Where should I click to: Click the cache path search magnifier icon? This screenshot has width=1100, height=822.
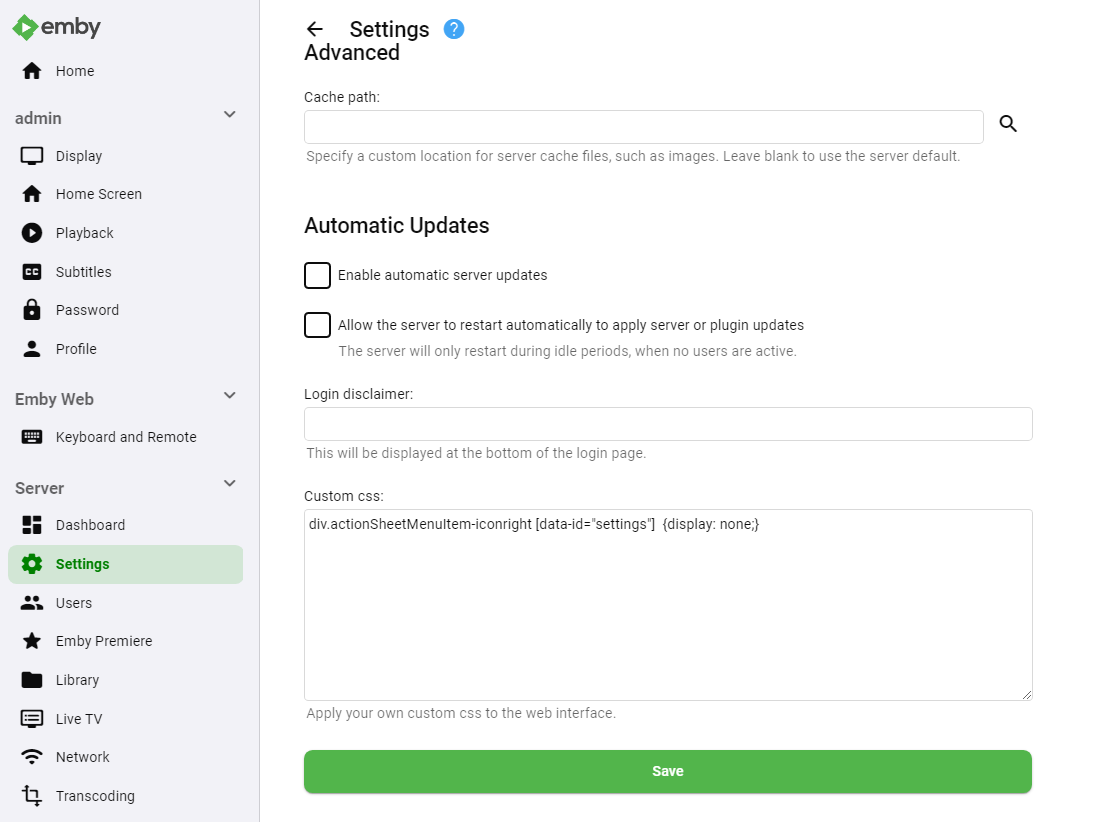1008,124
